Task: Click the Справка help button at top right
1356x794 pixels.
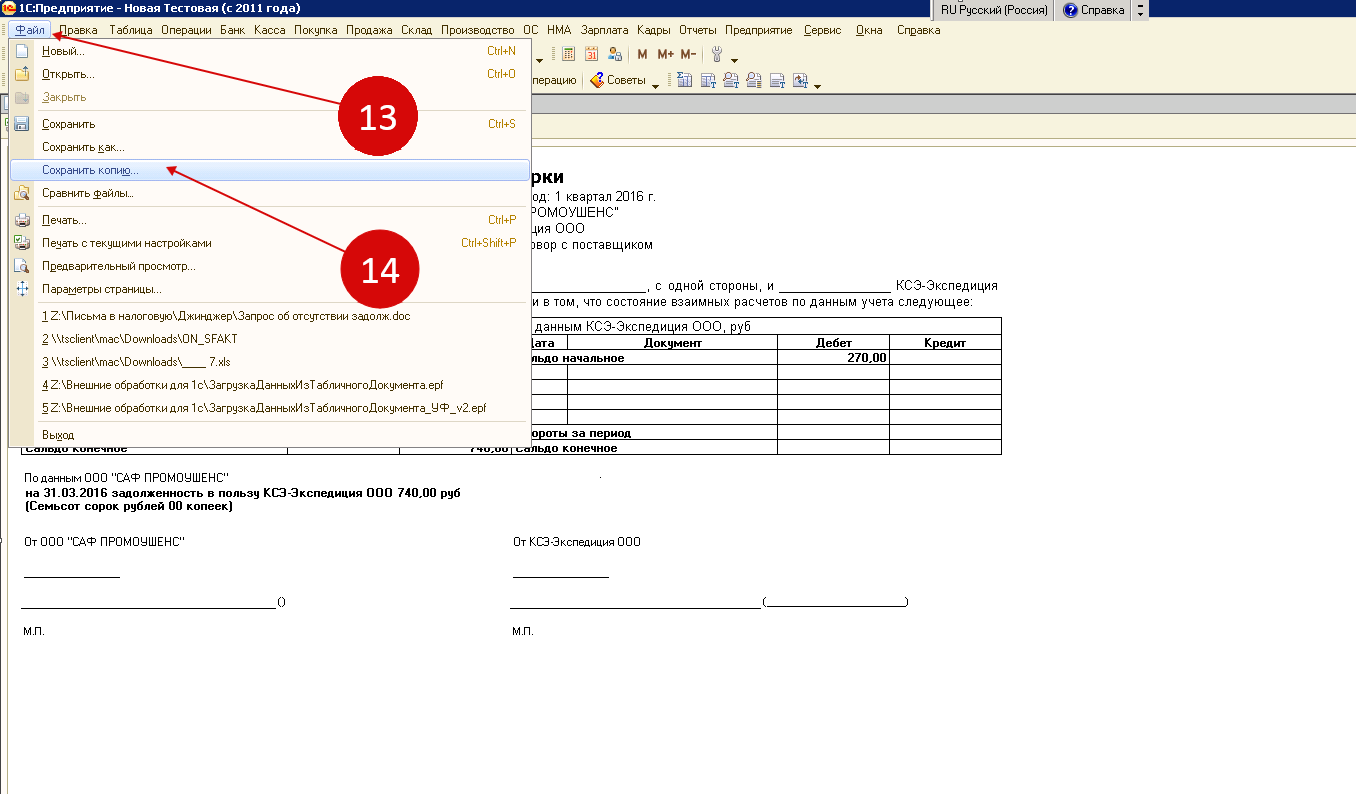Action: [x=1094, y=10]
